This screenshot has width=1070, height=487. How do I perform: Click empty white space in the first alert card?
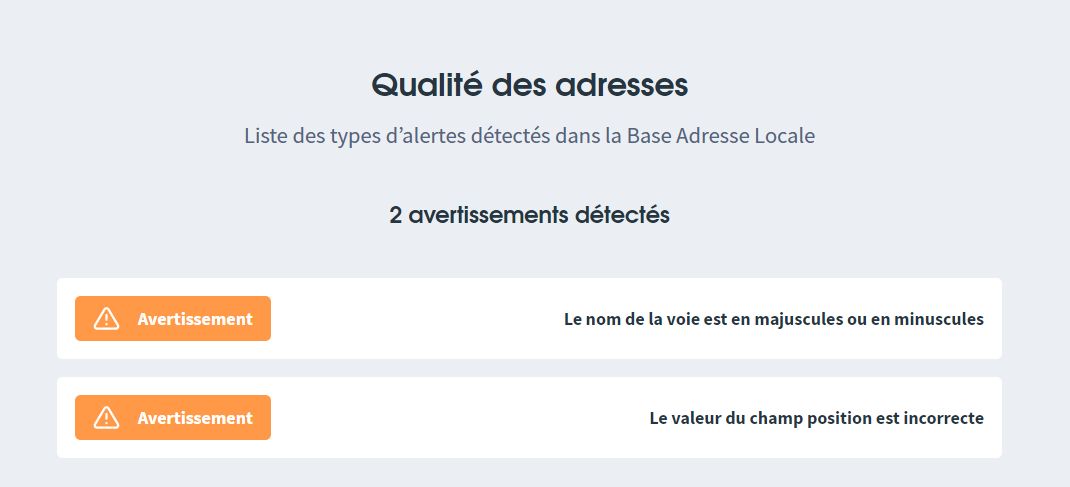[x=416, y=319]
